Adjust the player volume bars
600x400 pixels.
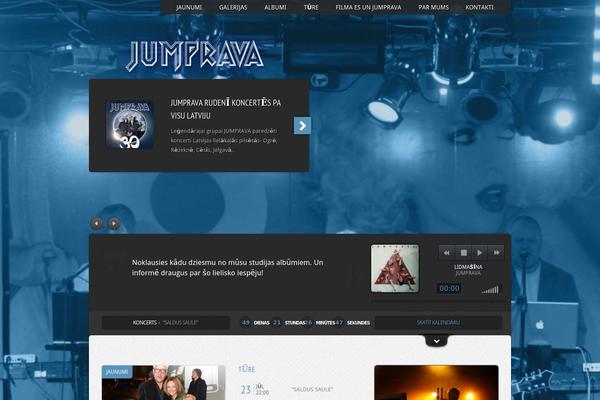point(491,289)
